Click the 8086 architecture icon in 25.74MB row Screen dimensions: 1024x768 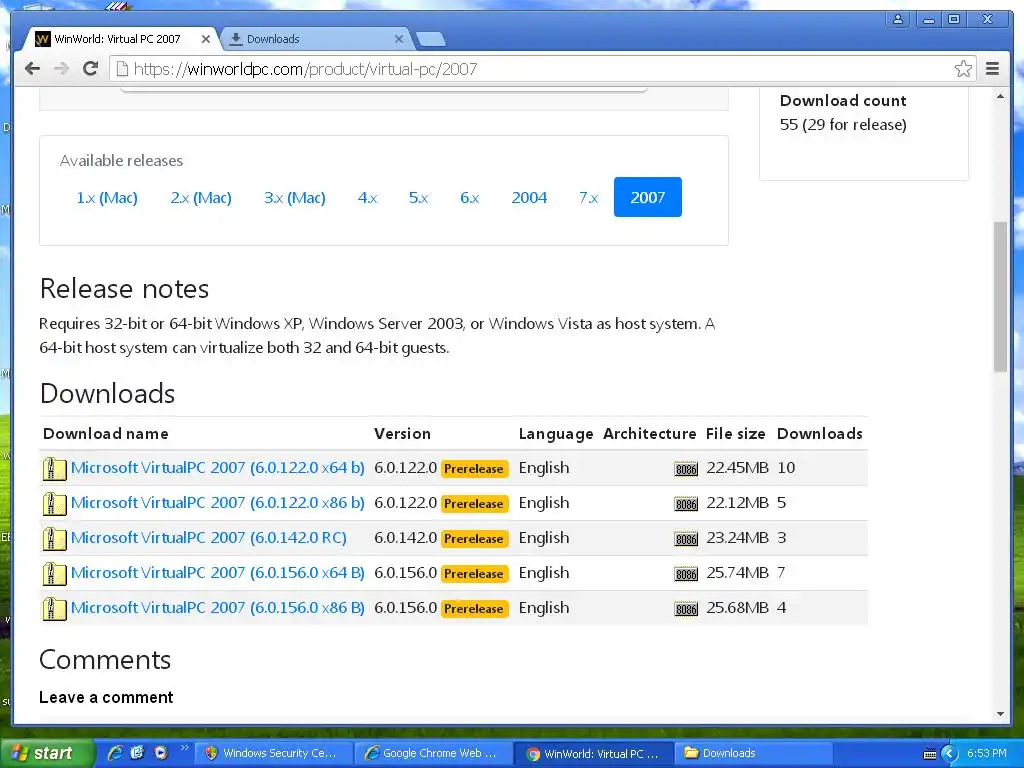click(x=686, y=574)
